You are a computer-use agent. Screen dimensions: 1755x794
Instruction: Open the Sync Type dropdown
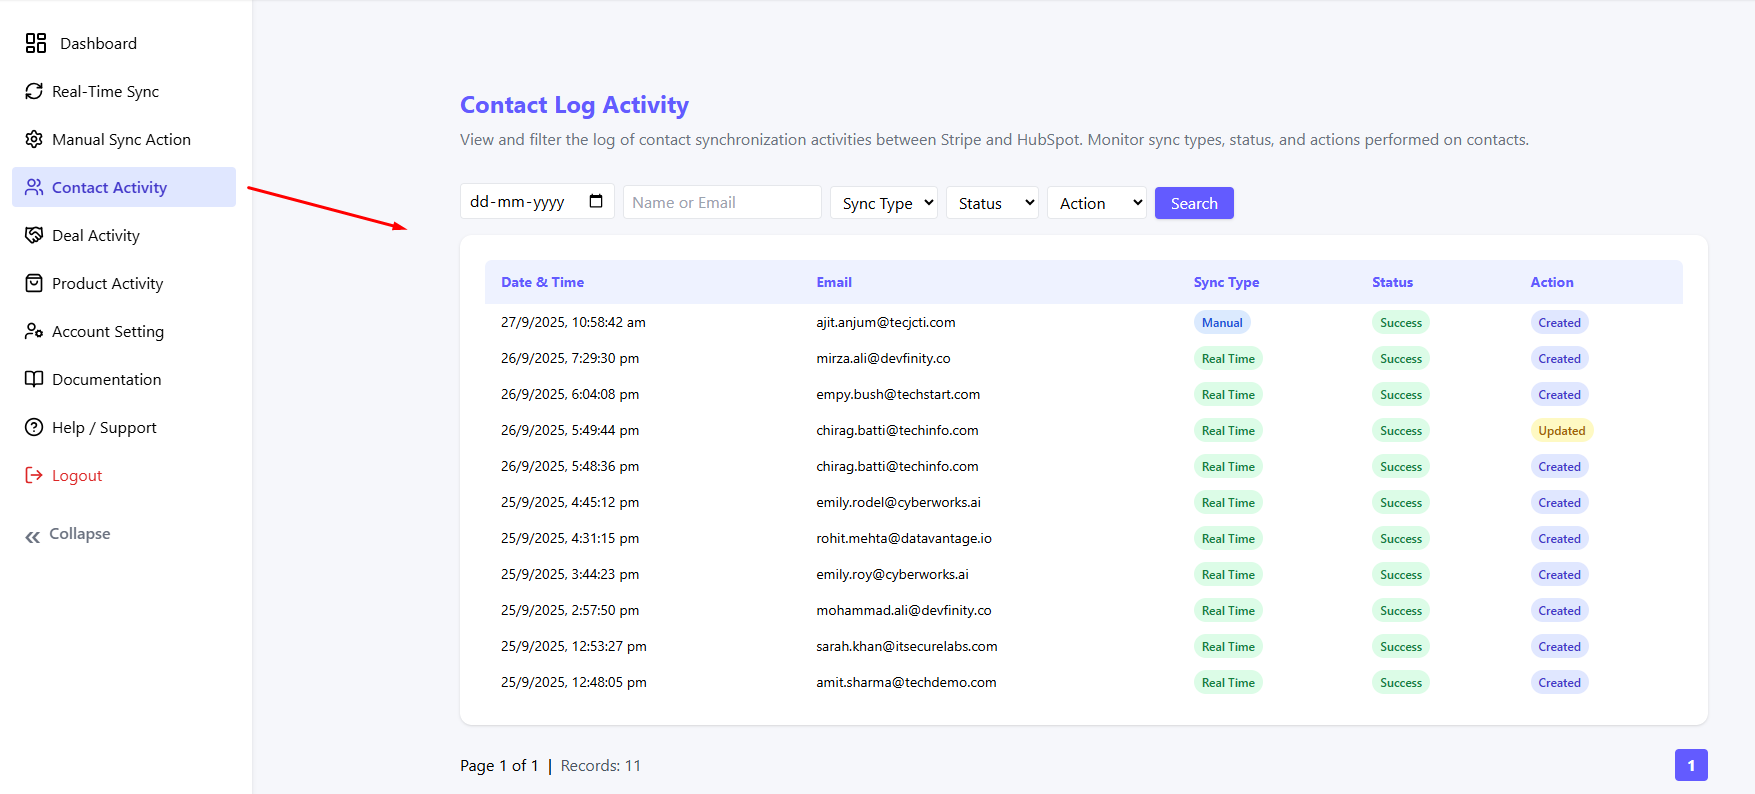(x=884, y=203)
